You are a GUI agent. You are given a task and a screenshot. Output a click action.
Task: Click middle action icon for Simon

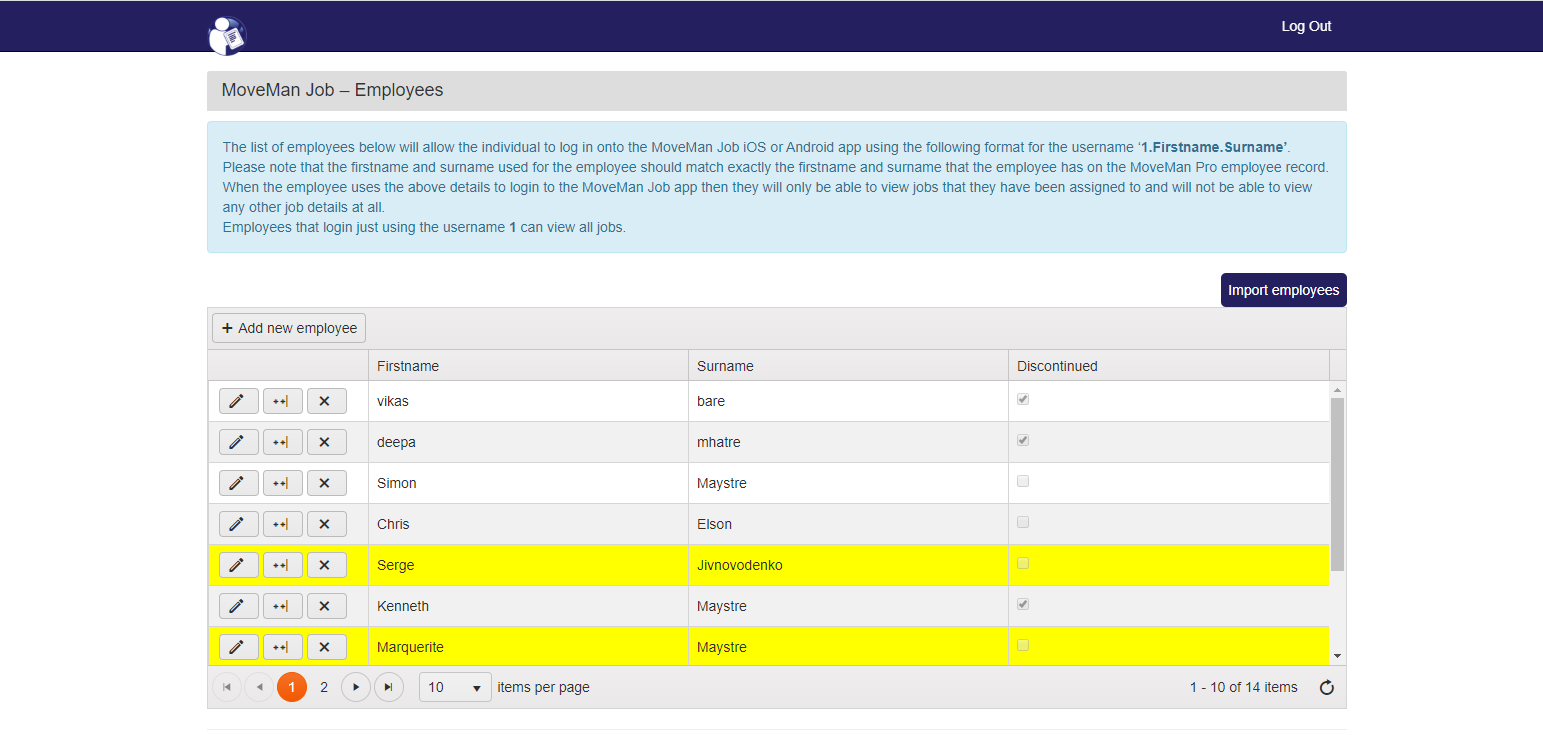pos(283,483)
